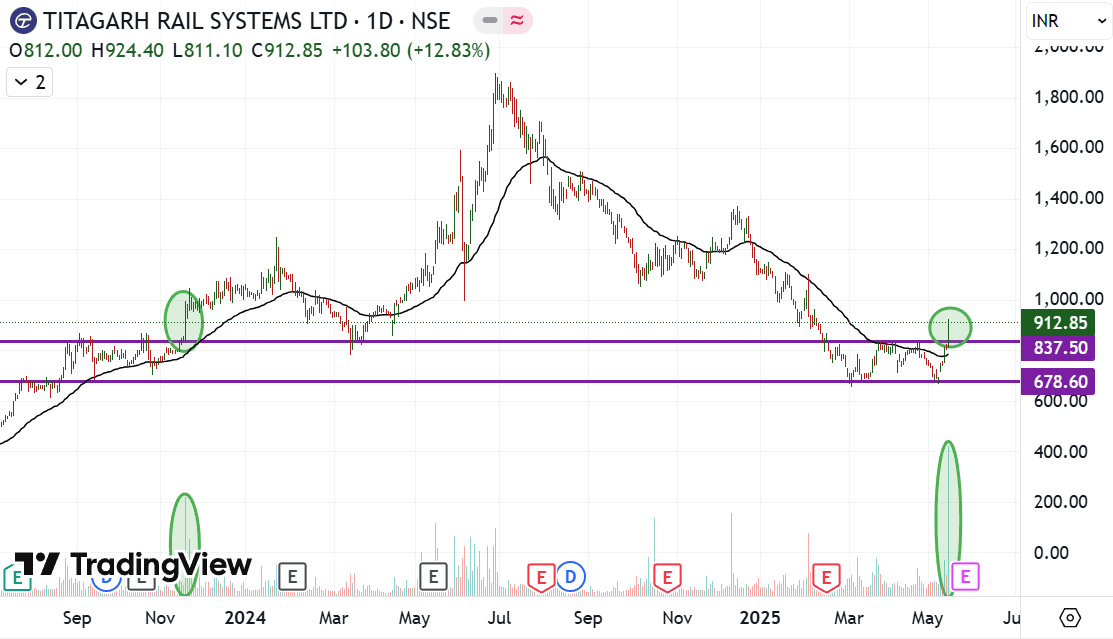The height and width of the screenshot is (639, 1113).
Task: Click the close value C912.85 in header
Action: [287, 50]
